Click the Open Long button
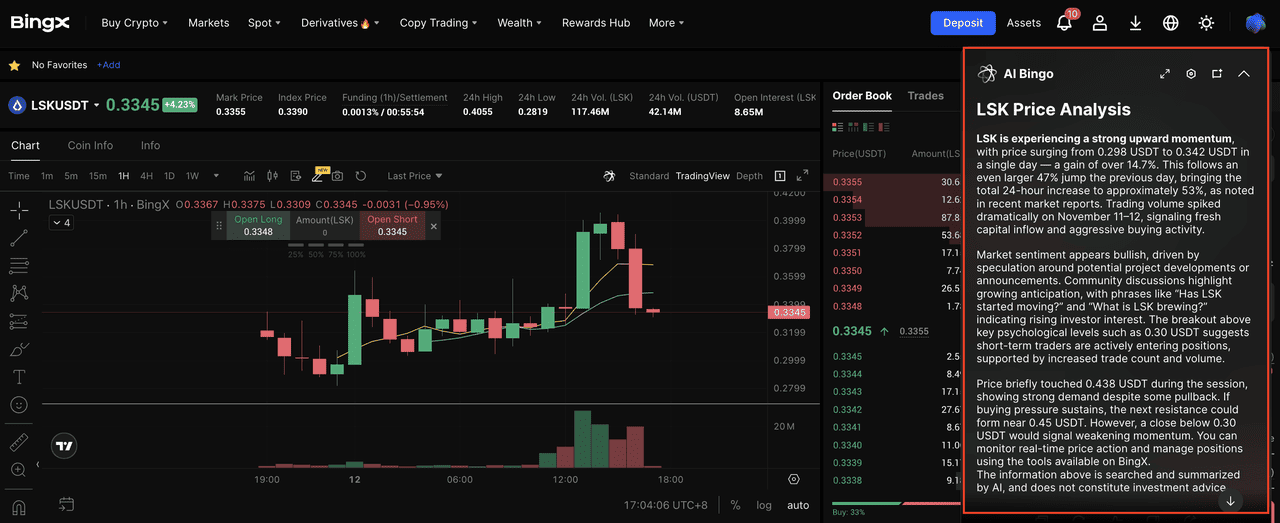The image size is (1280, 523). click(258, 226)
